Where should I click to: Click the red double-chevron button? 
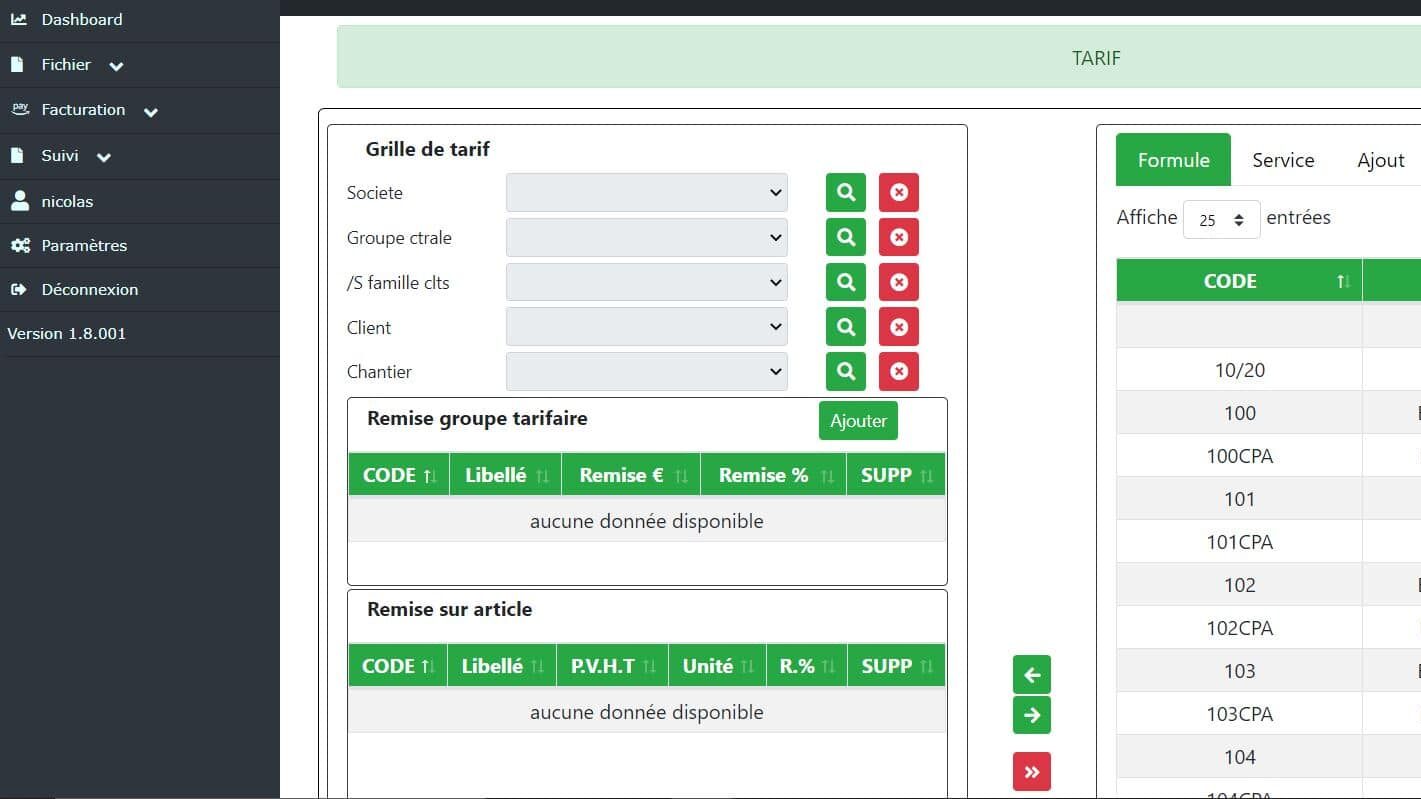(1032, 772)
